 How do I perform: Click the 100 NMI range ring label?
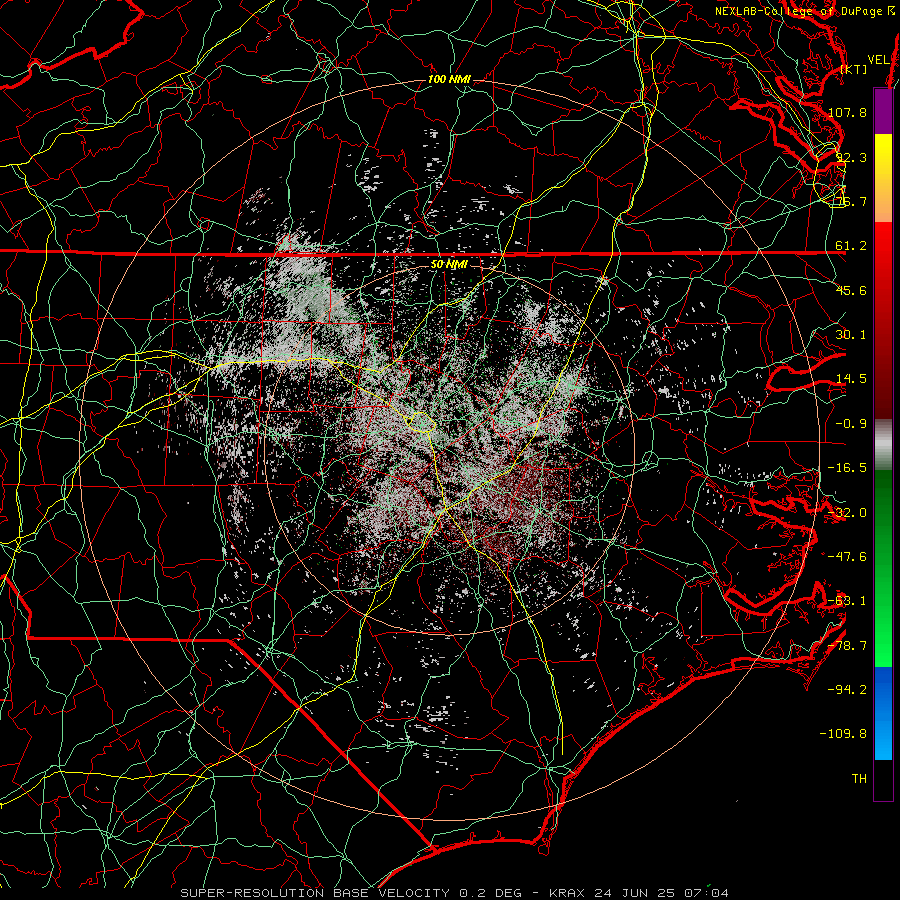click(449, 79)
